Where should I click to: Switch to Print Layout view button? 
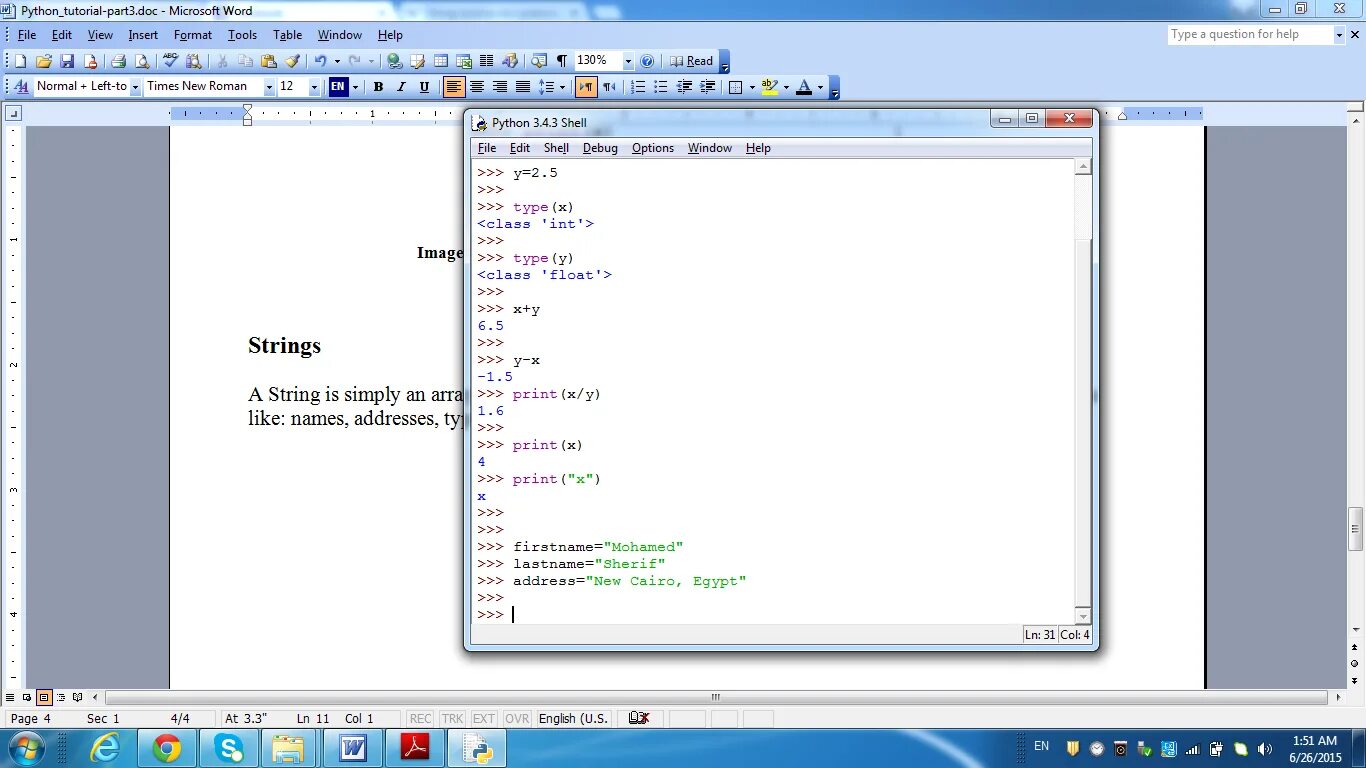pyautogui.click(x=44, y=697)
